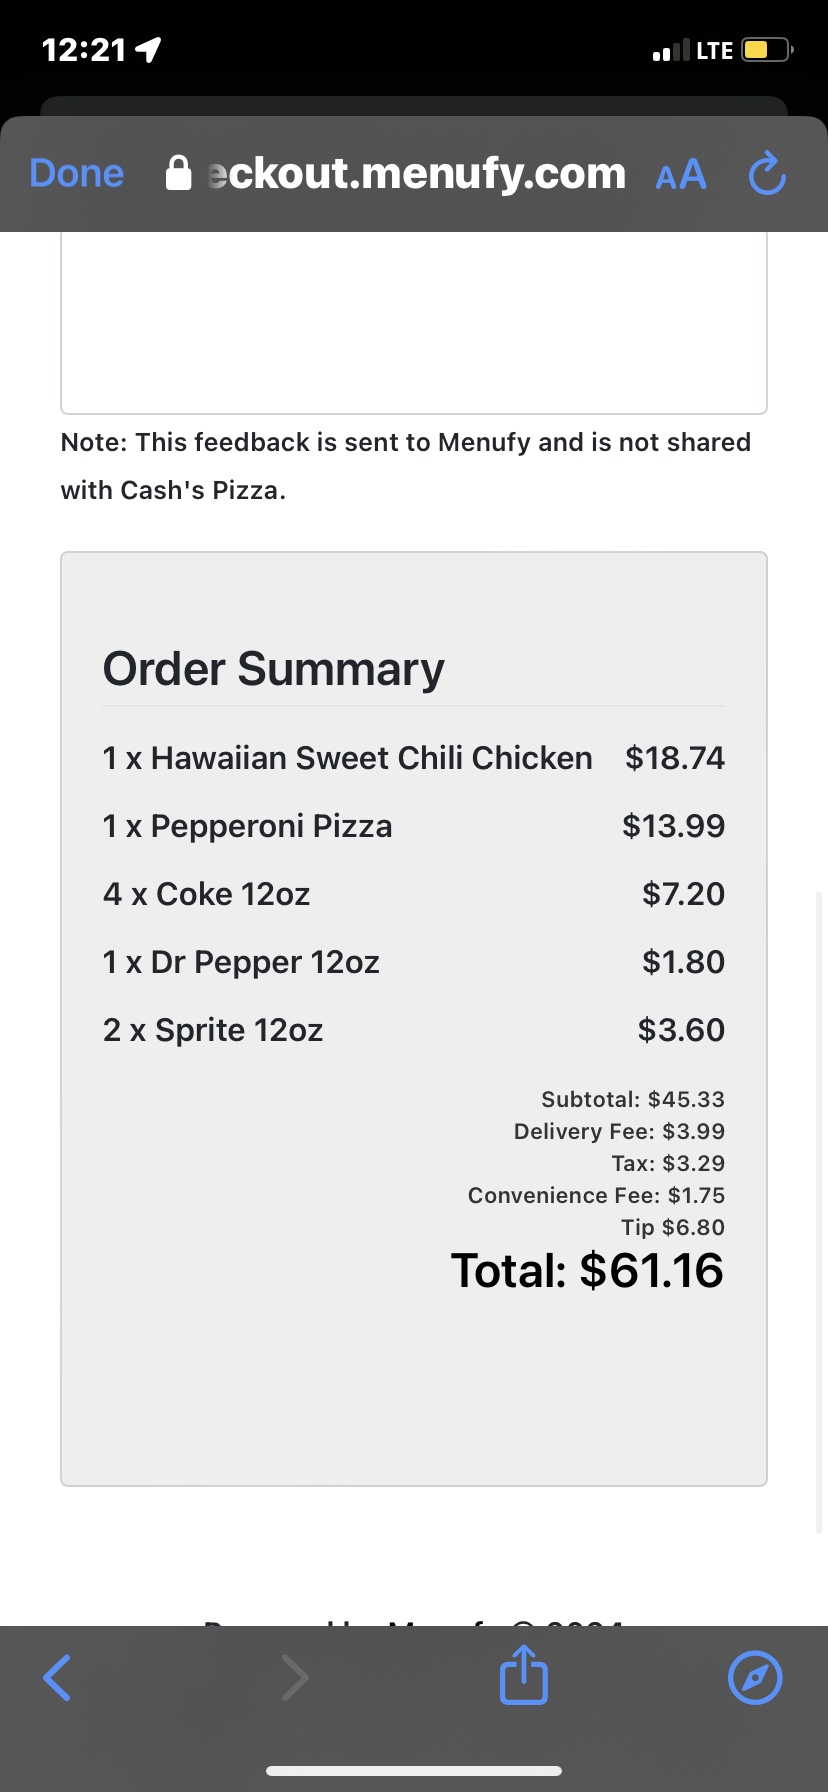The width and height of the screenshot is (828, 1792).
Task: Tap the home indicator bar
Action: click(414, 1771)
